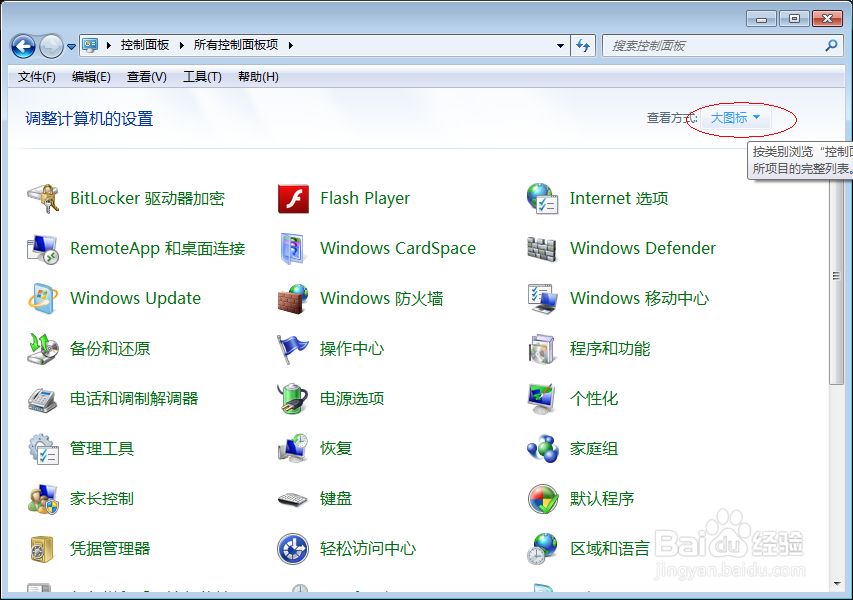Open the 键盘 text link
The height and width of the screenshot is (600, 853).
coord(336,499)
